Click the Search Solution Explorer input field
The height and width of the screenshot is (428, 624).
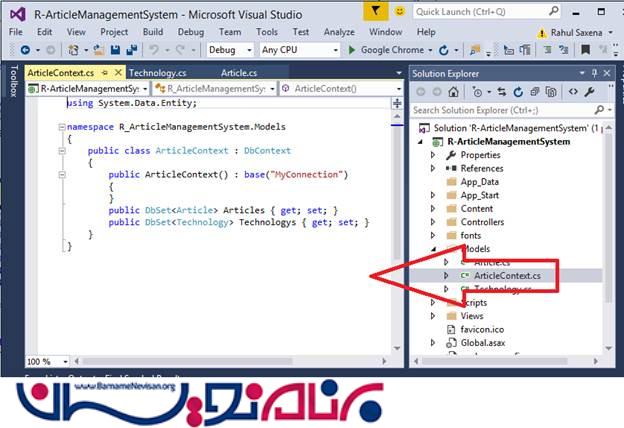click(x=500, y=109)
